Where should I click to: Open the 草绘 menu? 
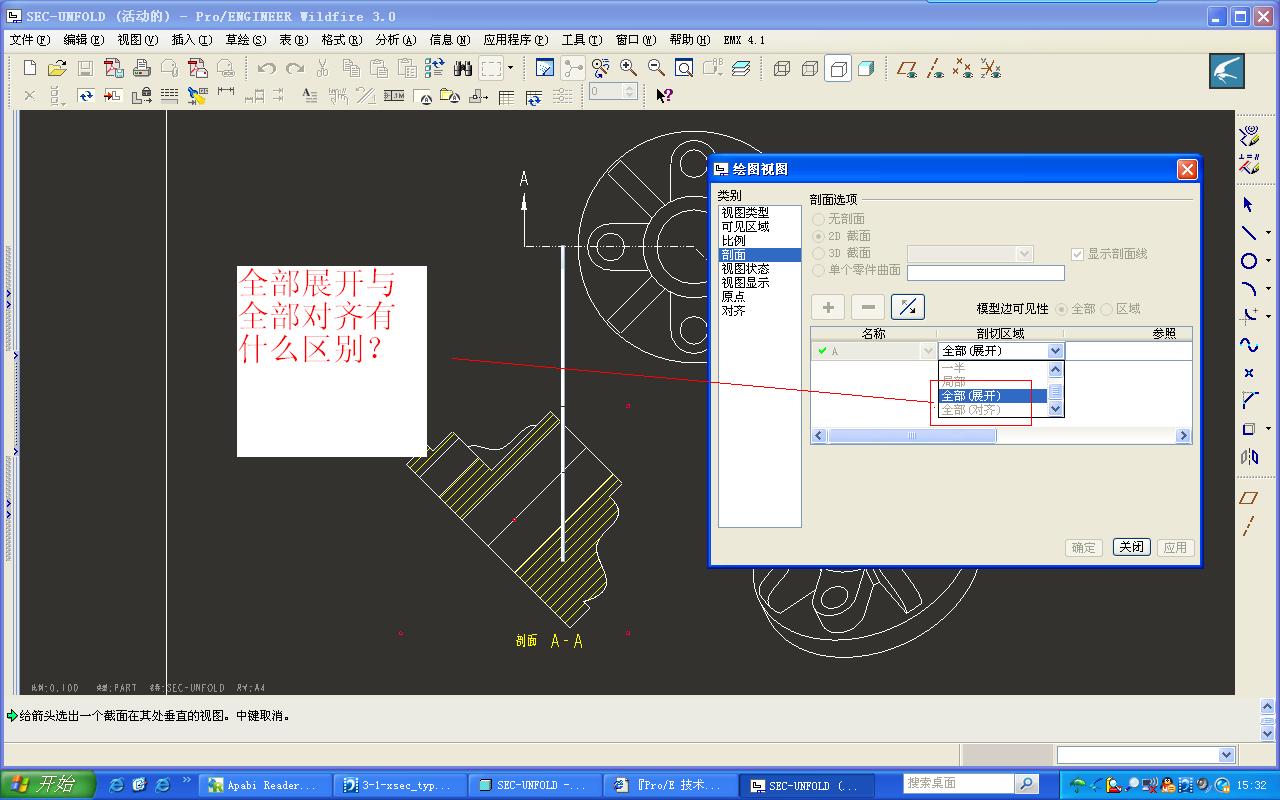point(245,40)
